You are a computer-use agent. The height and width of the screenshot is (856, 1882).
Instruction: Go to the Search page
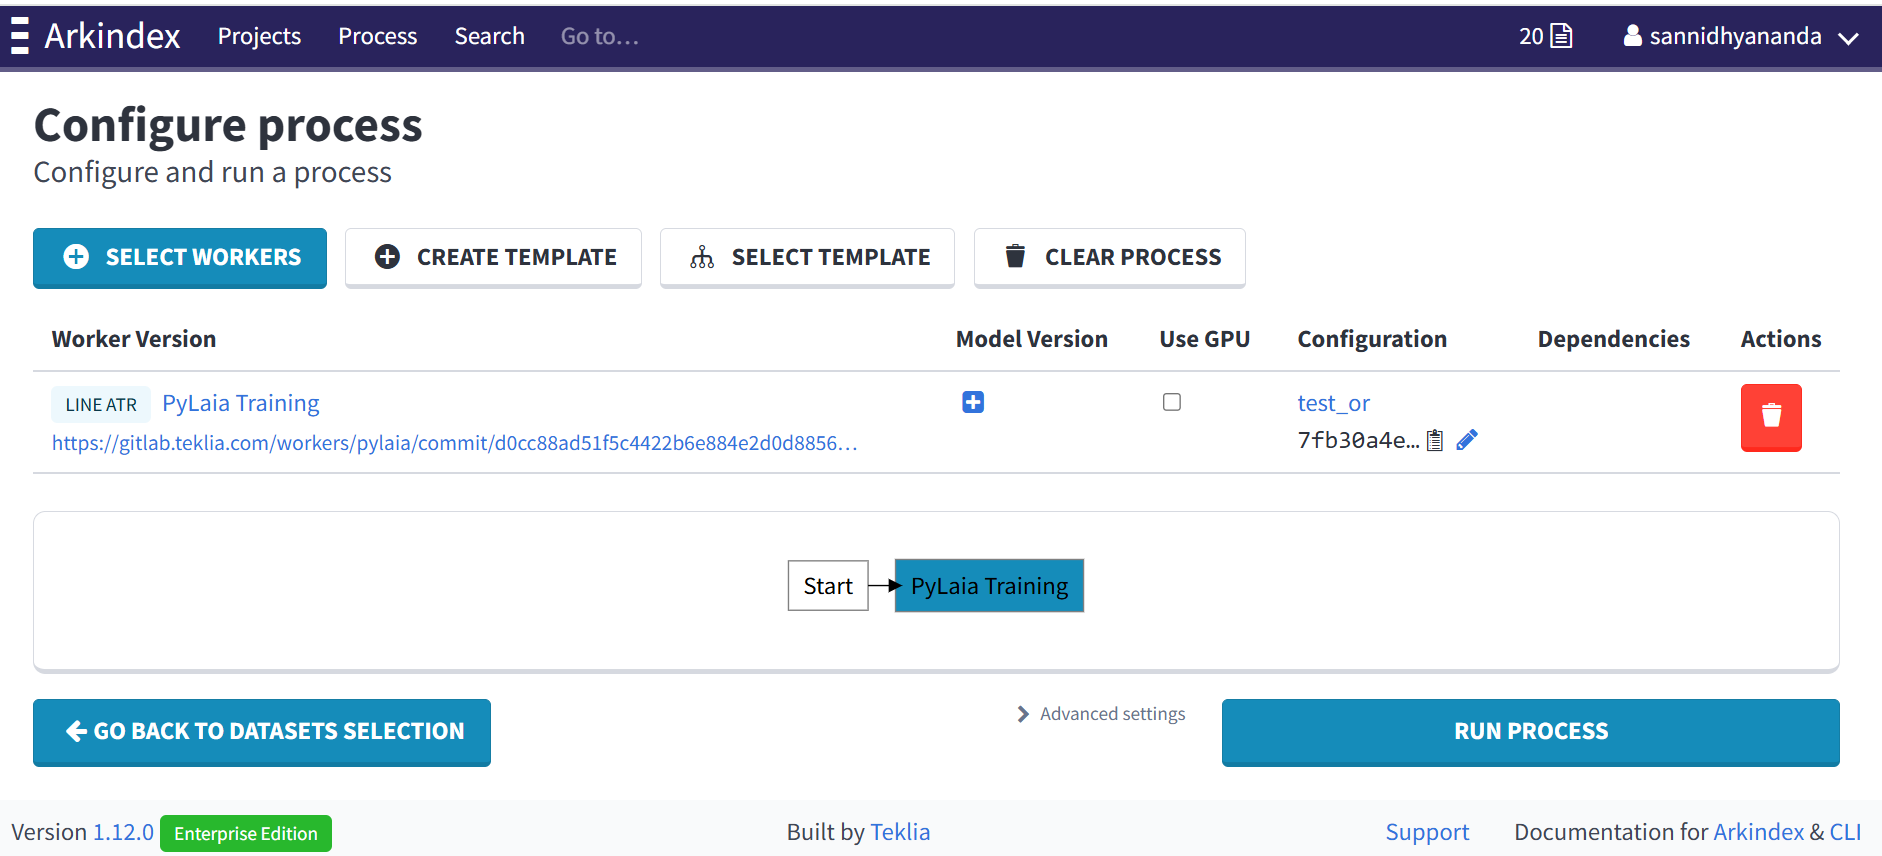pyautogui.click(x=489, y=36)
